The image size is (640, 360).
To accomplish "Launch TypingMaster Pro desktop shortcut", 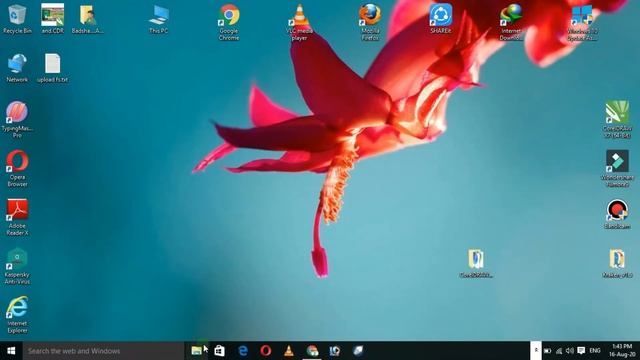I will point(17,119).
